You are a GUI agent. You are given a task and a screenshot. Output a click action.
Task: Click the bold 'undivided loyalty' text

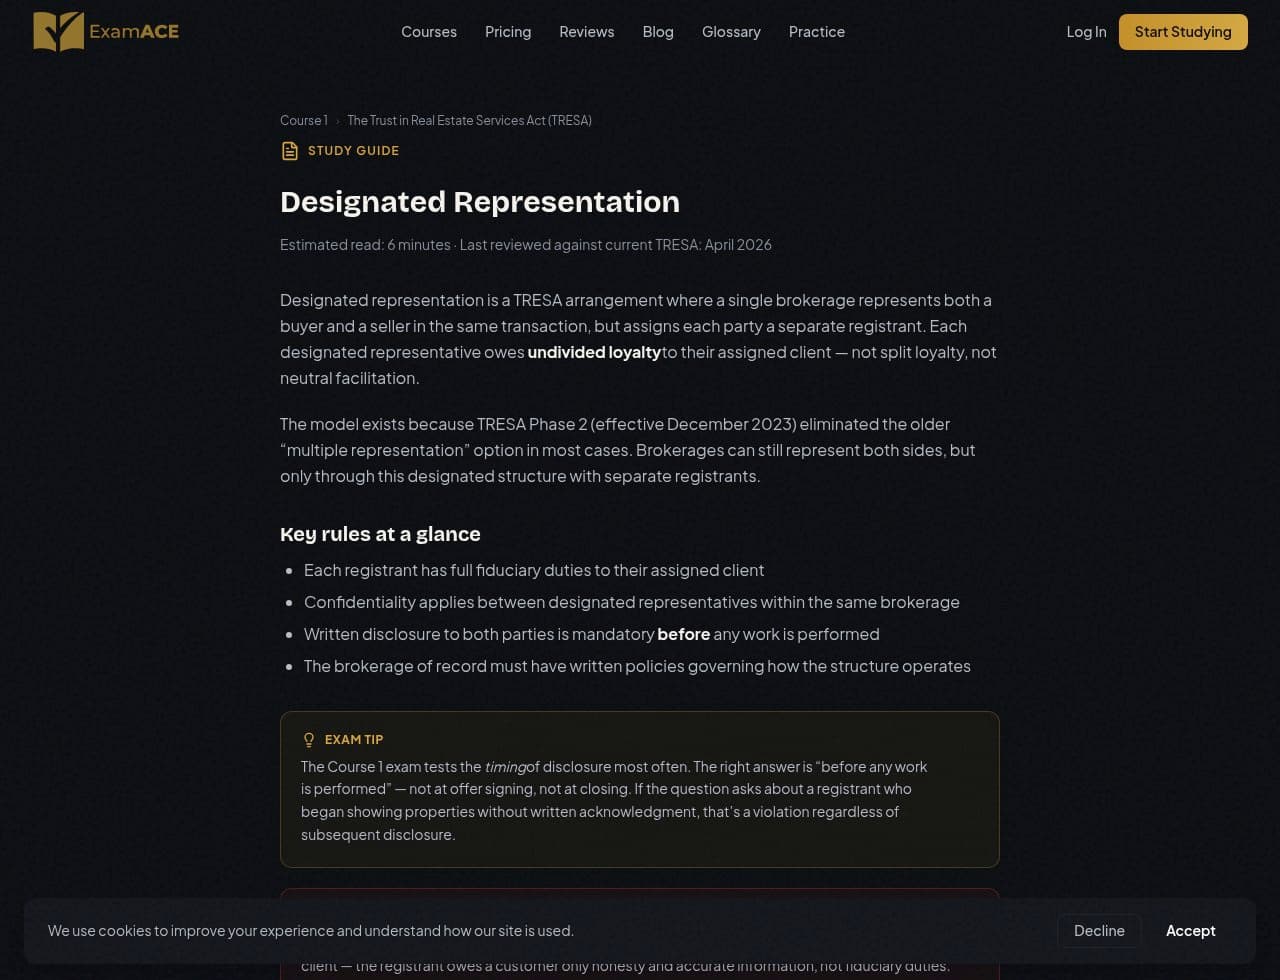coord(594,352)
